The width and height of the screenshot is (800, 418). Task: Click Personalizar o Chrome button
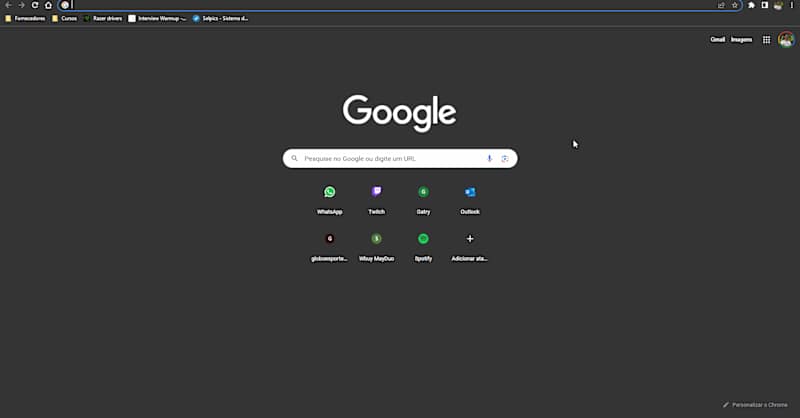click(755, 405)
